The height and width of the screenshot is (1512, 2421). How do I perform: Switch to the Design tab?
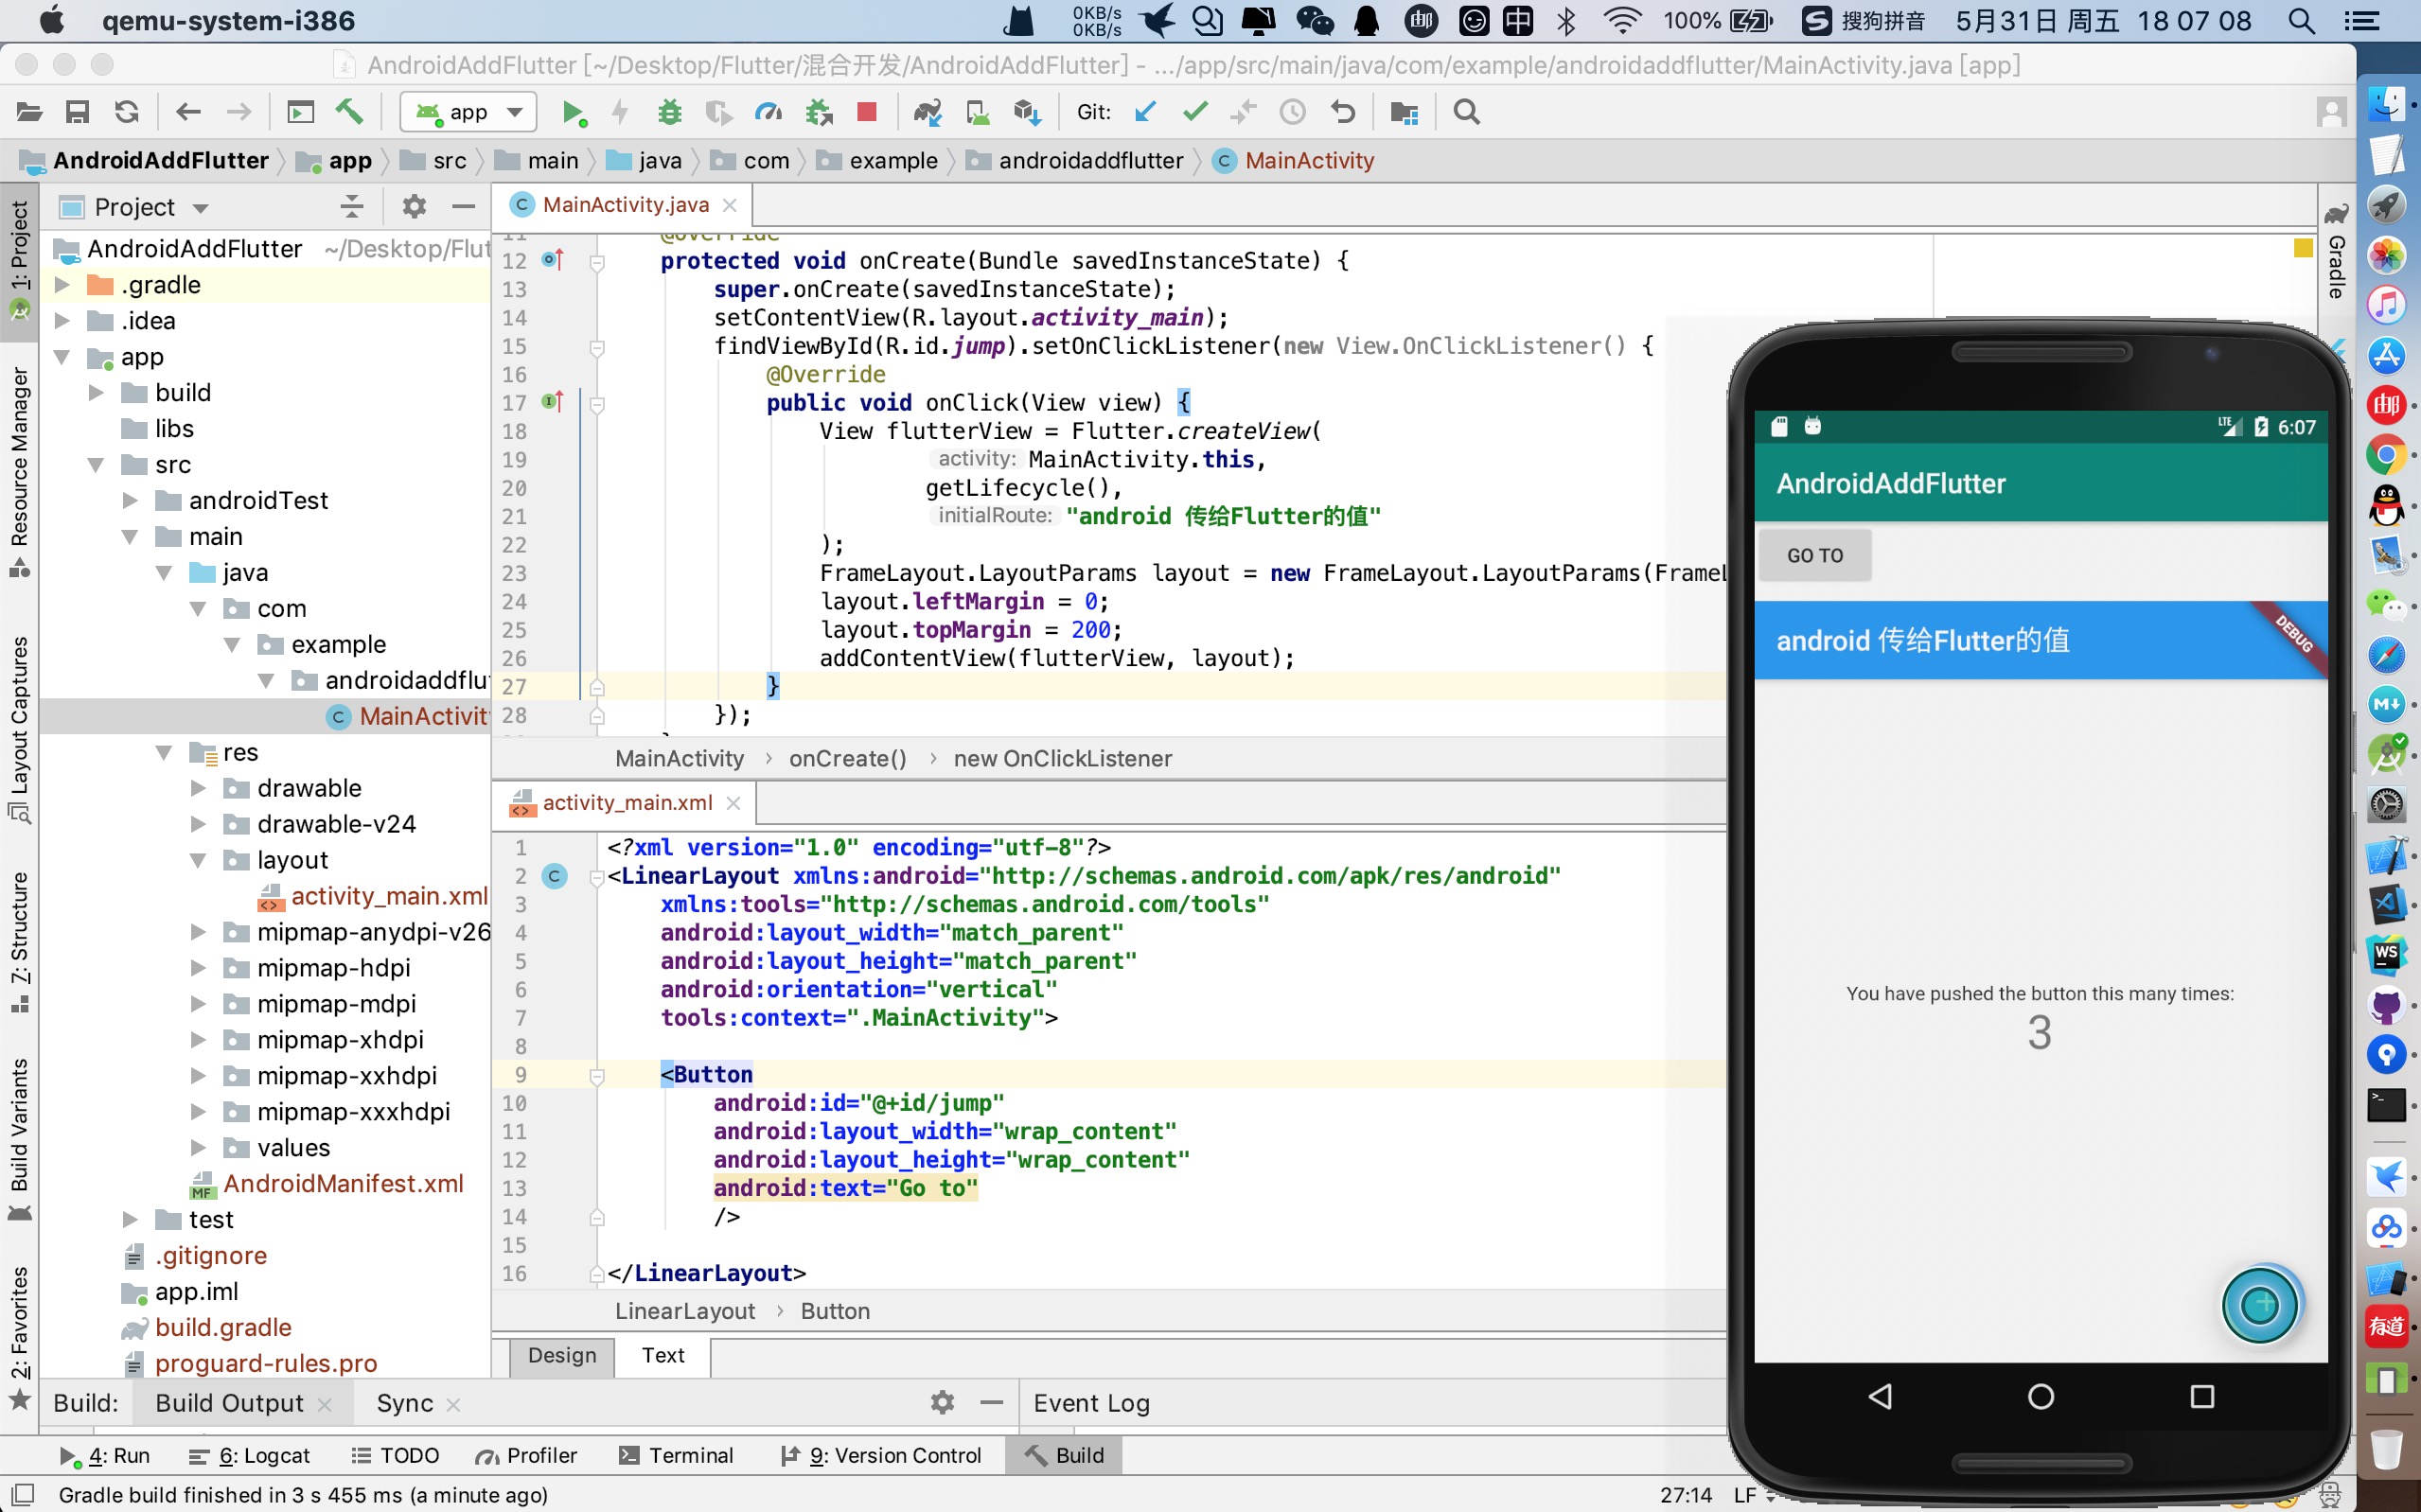562,1356
